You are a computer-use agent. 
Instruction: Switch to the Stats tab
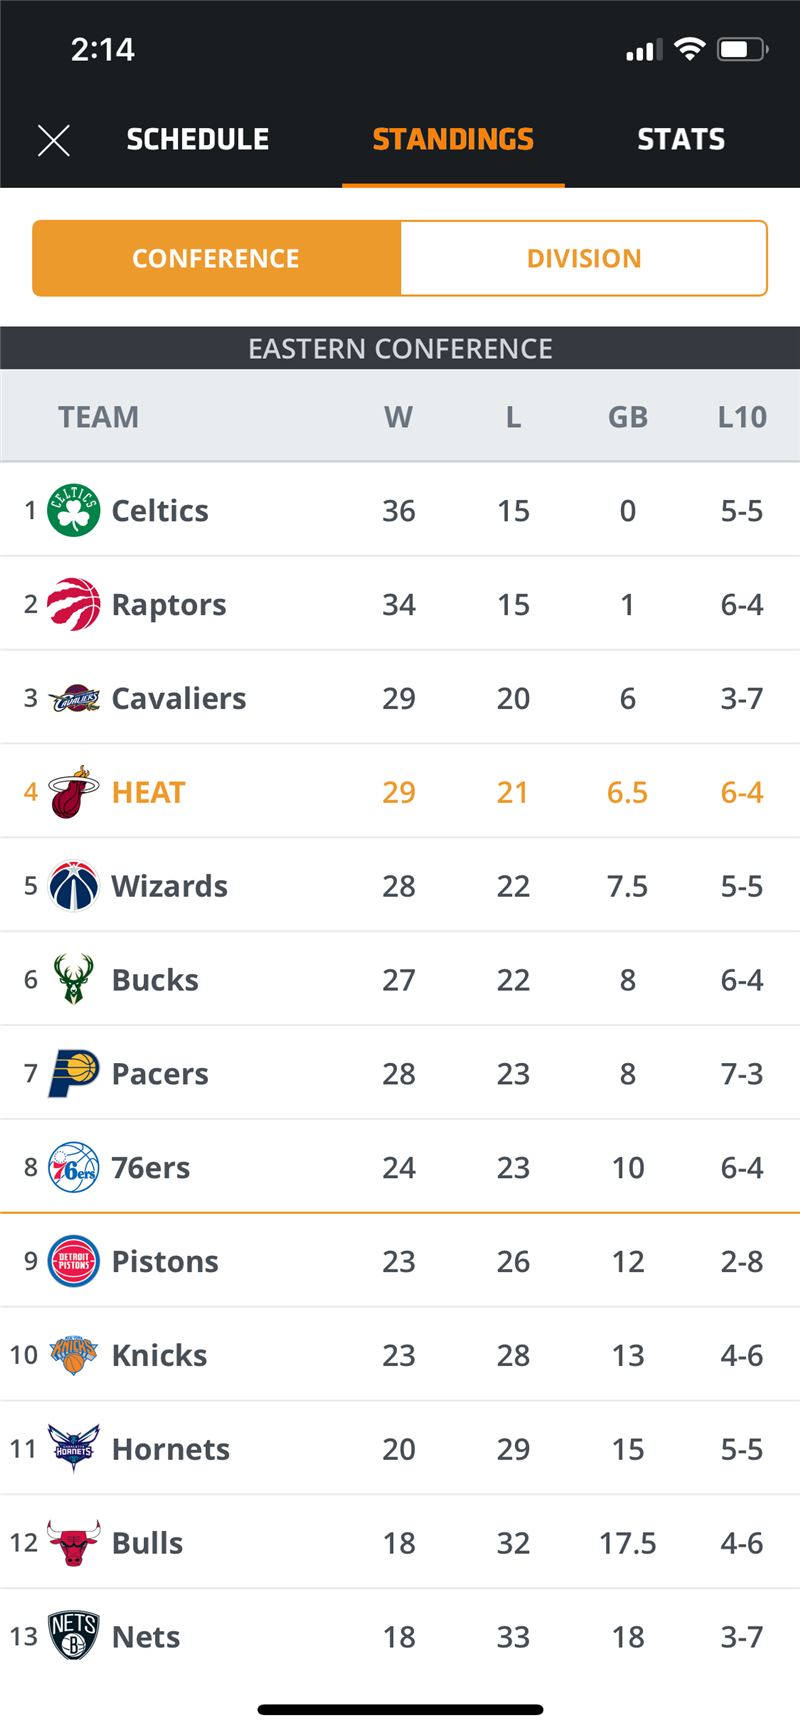(x=681, y=139)
